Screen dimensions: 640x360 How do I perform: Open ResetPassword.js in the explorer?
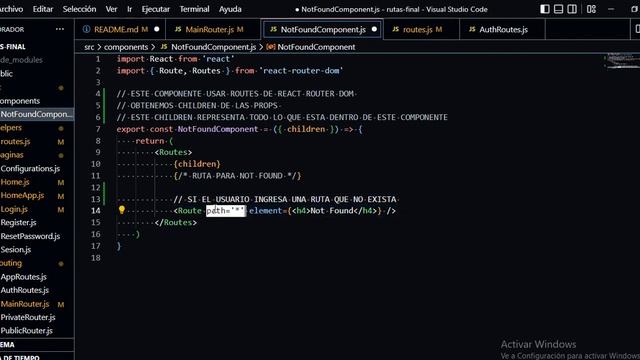[x=37, y=236]
